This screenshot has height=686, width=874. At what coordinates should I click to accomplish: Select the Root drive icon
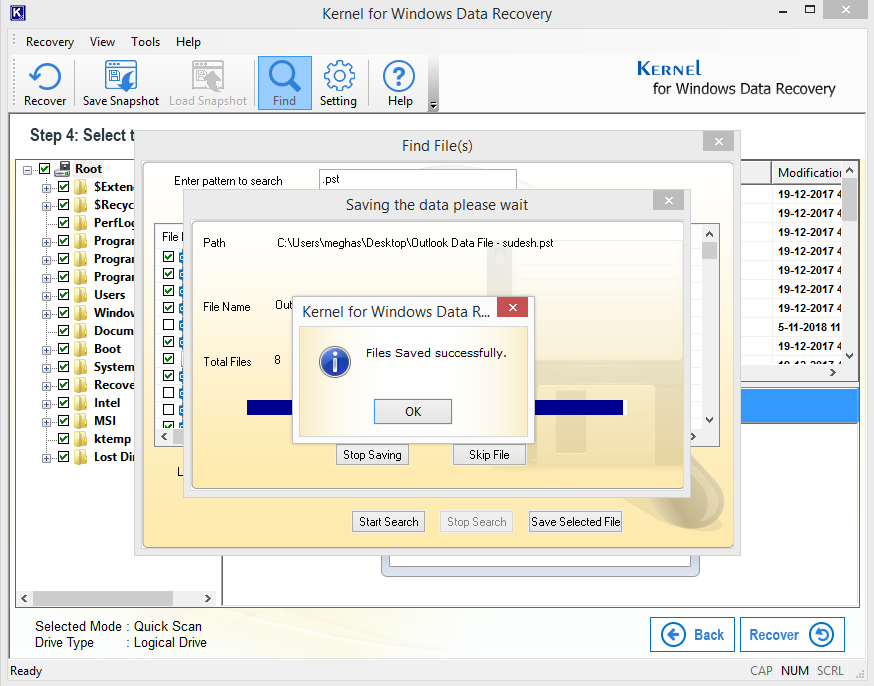click(62, 168)
